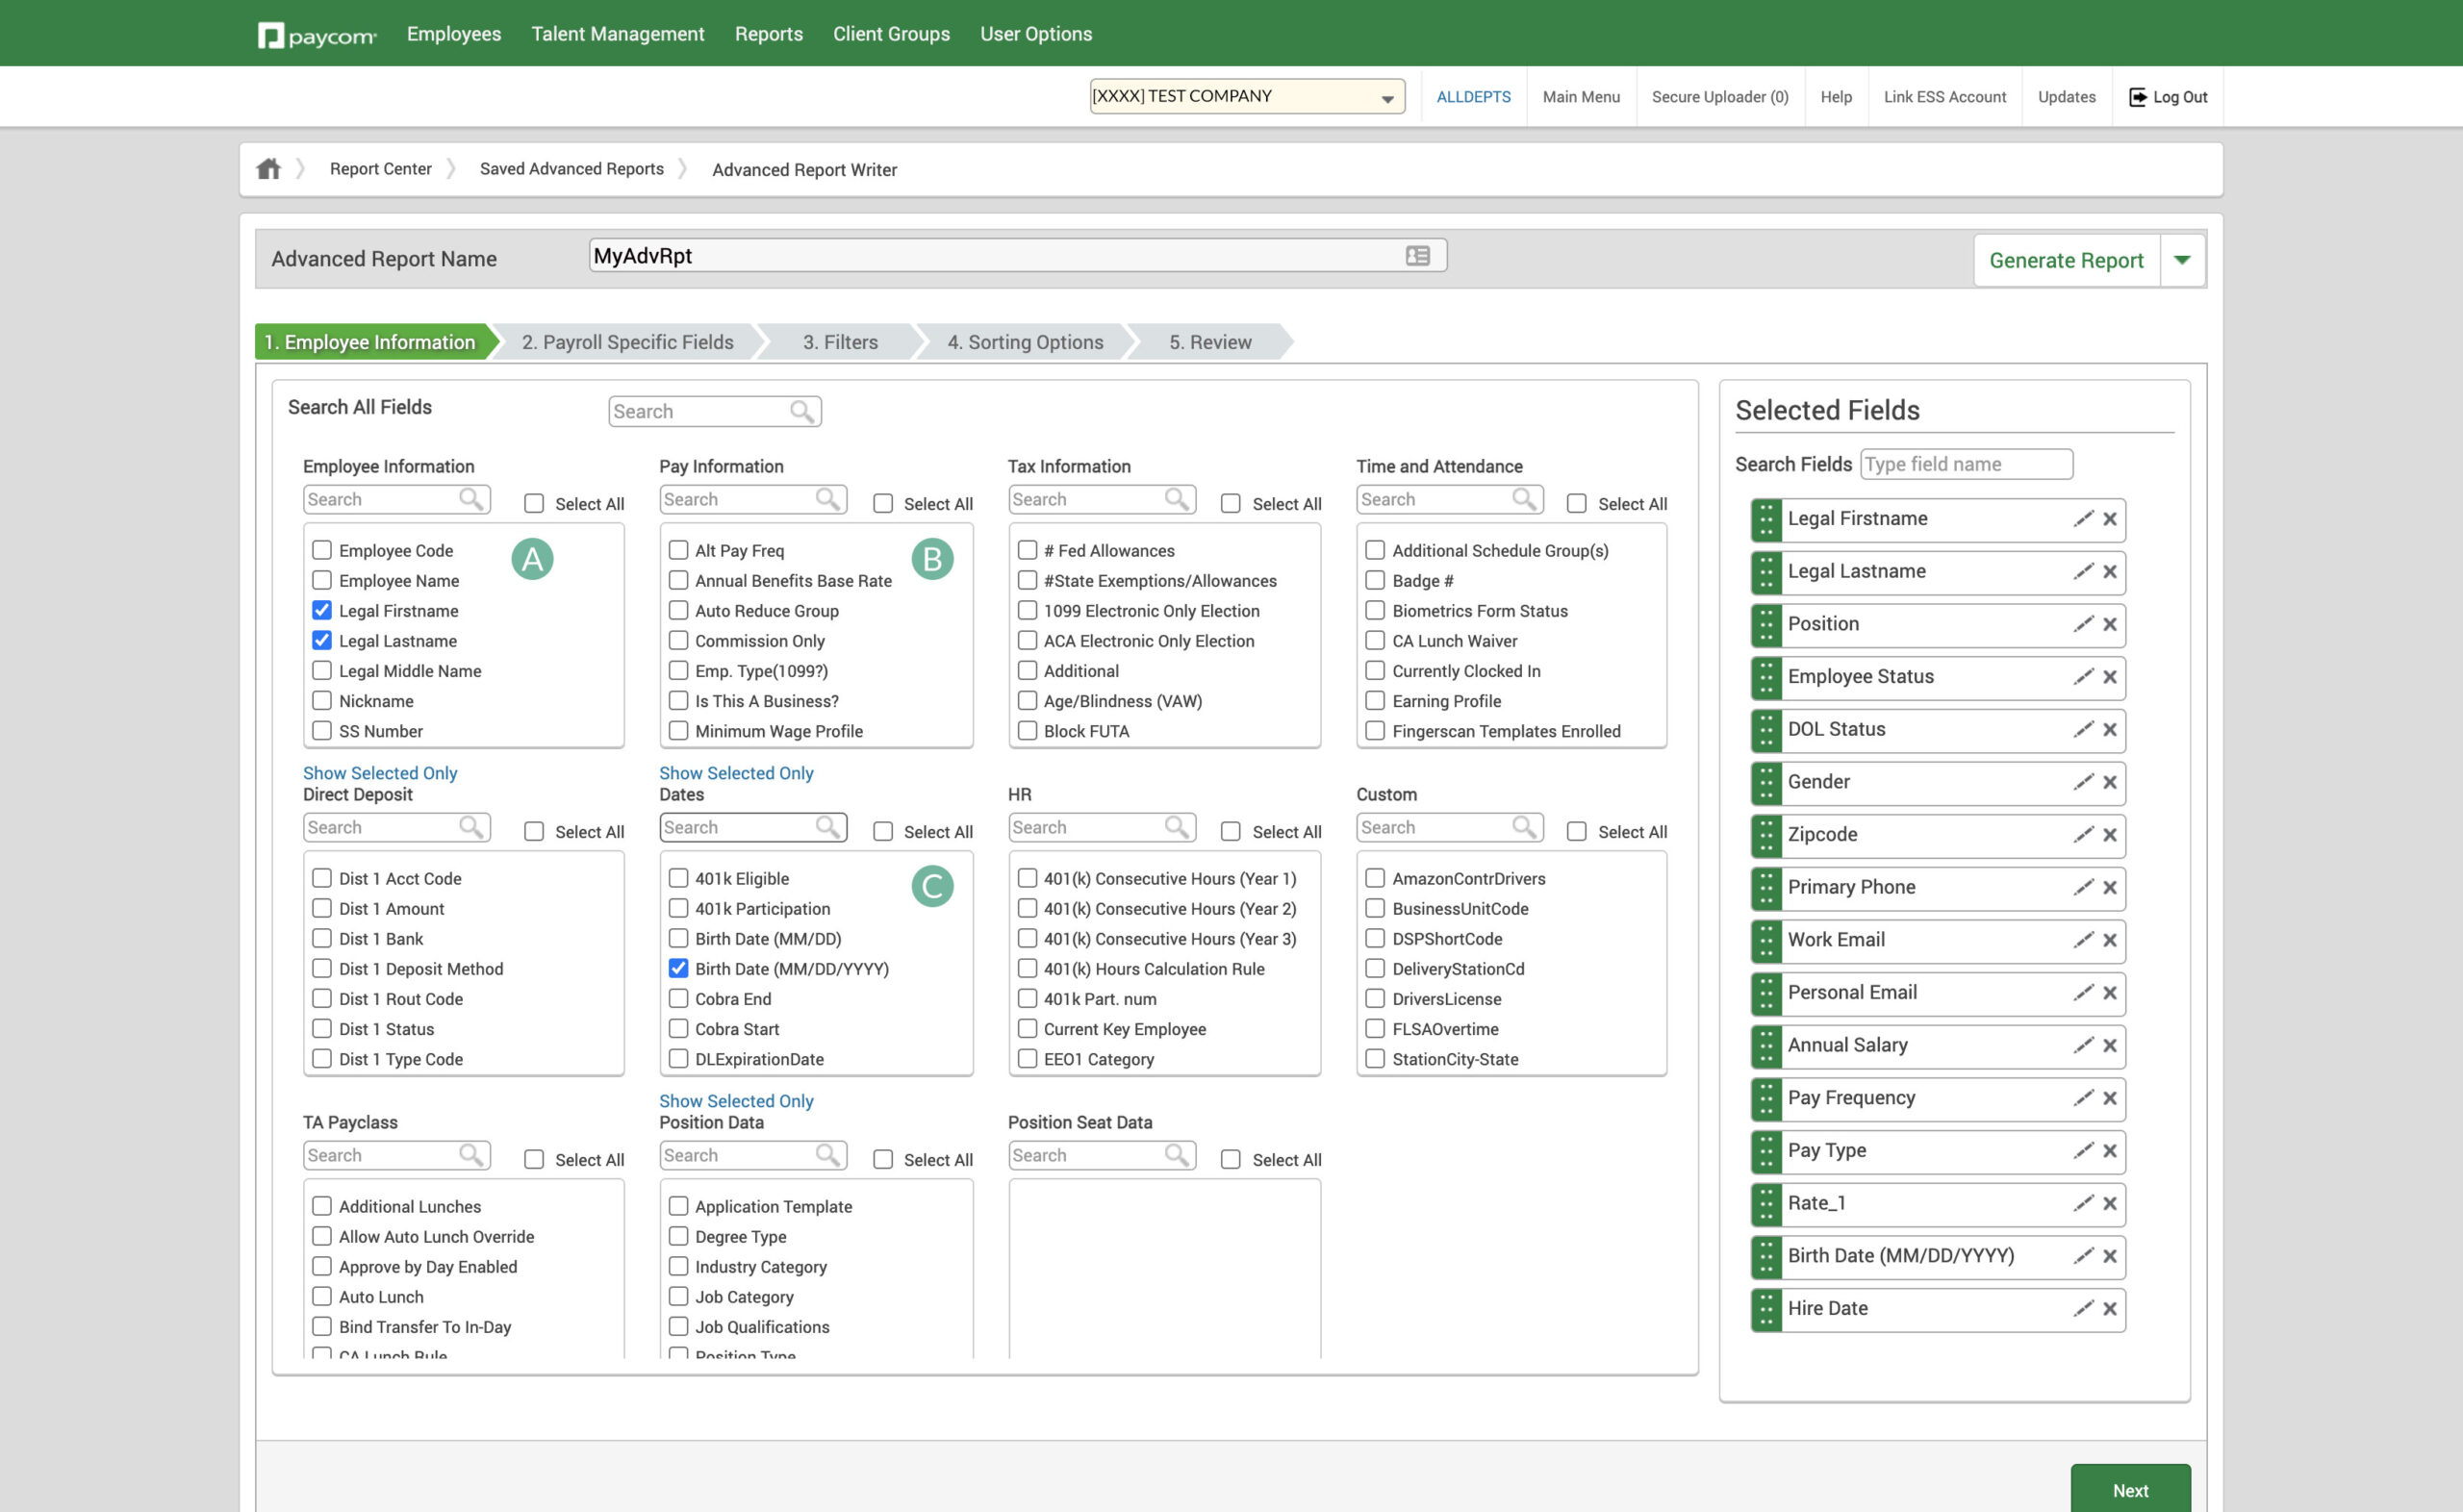Toggle Select All for Pay Information
The height and width of the screenshot is (1512, 2463).
point(883,504)
